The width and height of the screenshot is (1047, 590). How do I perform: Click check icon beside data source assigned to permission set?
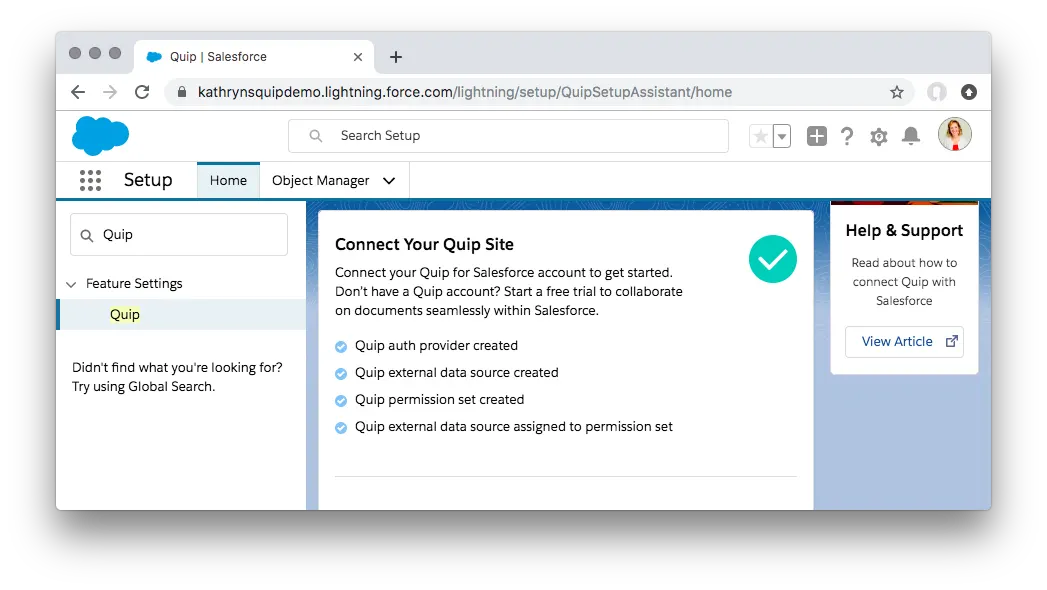click(x=341, y=428)
